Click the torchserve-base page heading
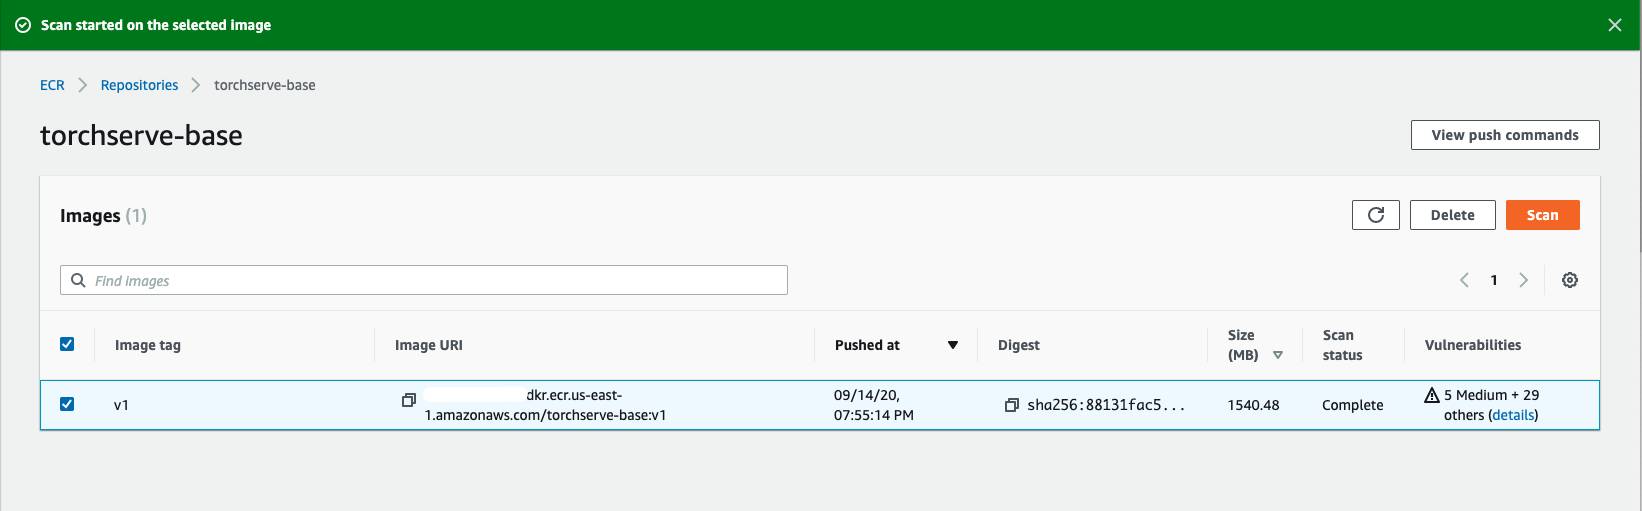Image resolution: width=1642 pixels, height=511 pixels. click(x=141, y=135)
